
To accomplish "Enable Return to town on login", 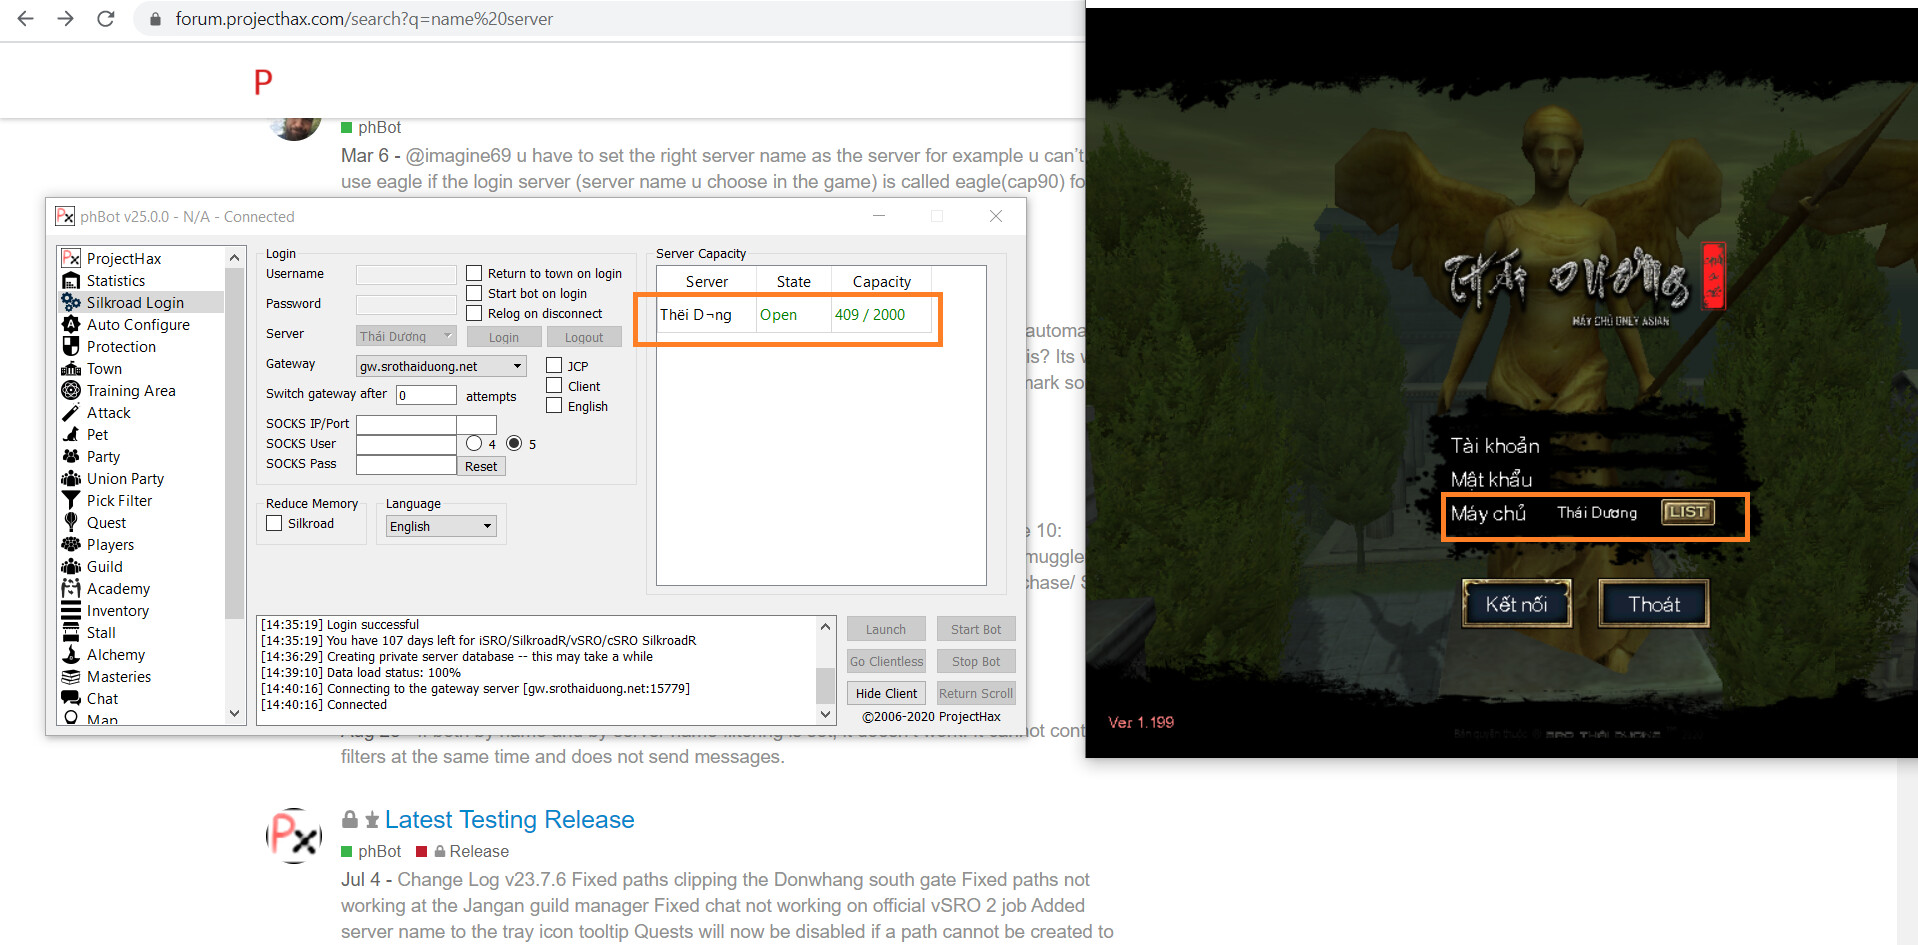I will click(475, 274).
